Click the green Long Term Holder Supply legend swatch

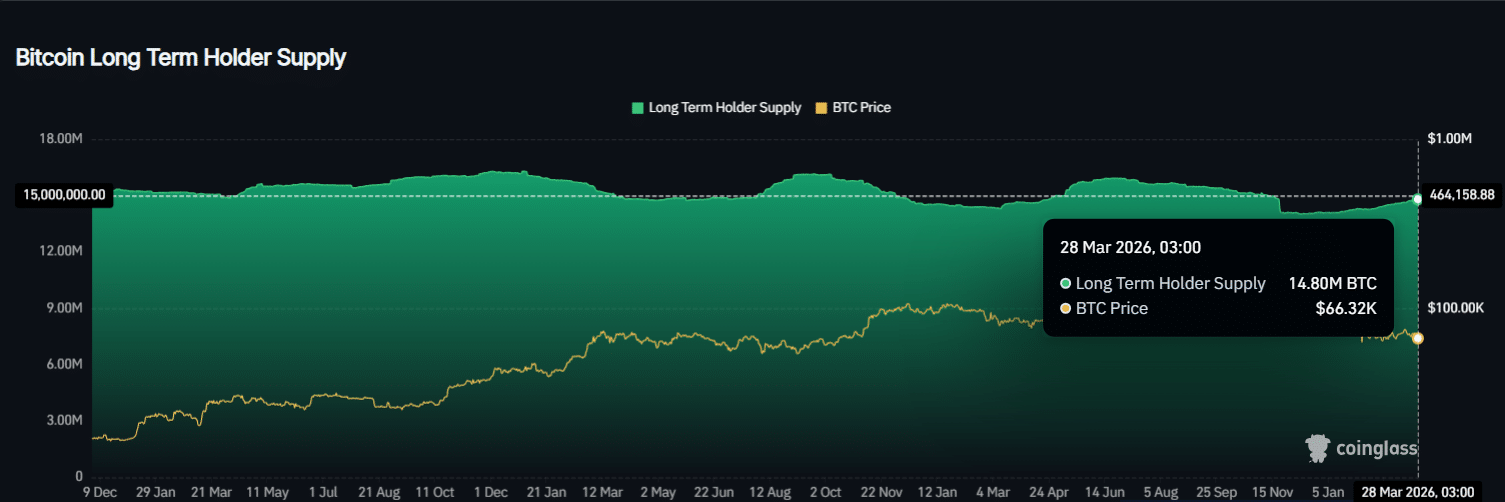click(x=638, y=108)
